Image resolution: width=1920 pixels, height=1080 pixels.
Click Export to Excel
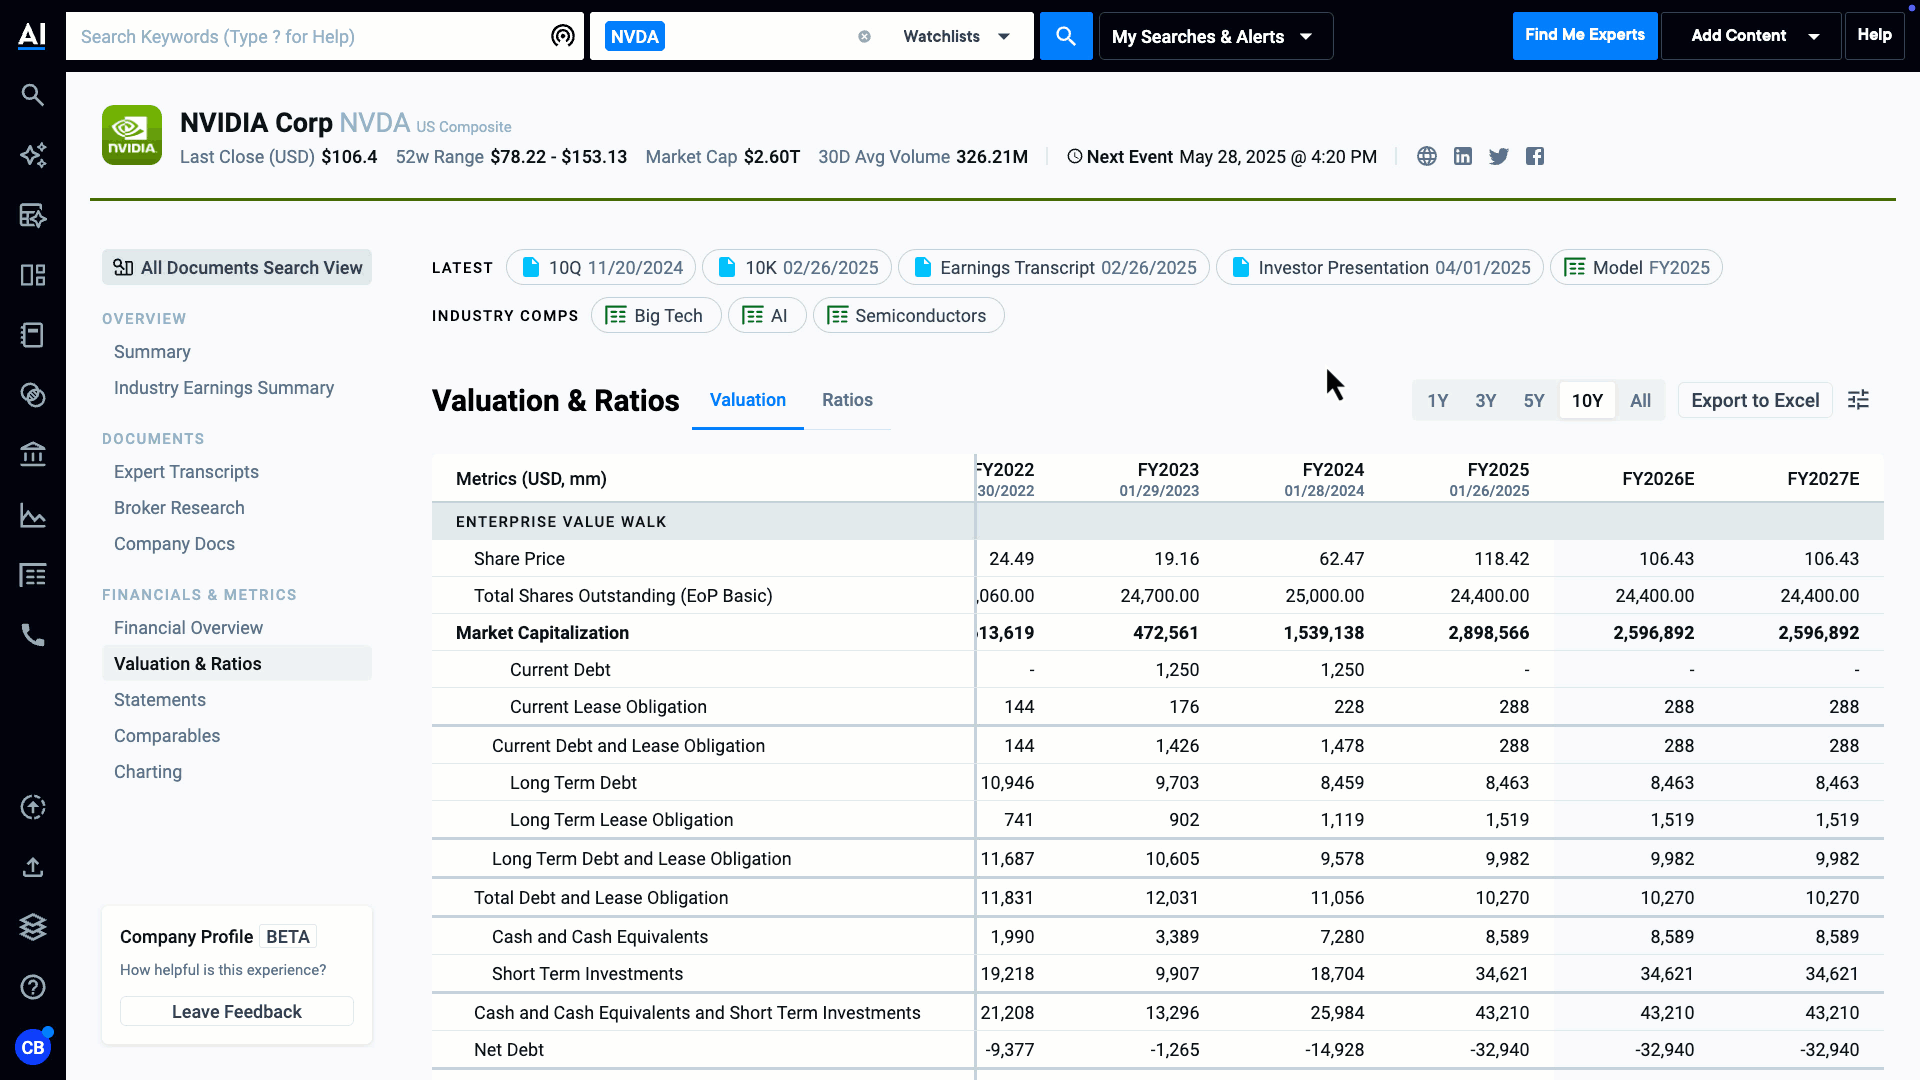tap(1755, 400)
